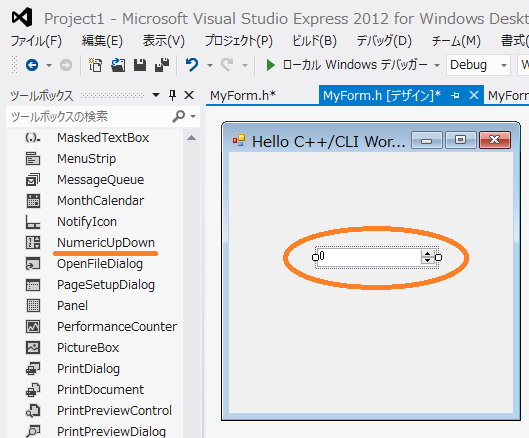Open the 表示(V) menu
The height and width of the screenshot is (438, 529).
click(164, 41)
